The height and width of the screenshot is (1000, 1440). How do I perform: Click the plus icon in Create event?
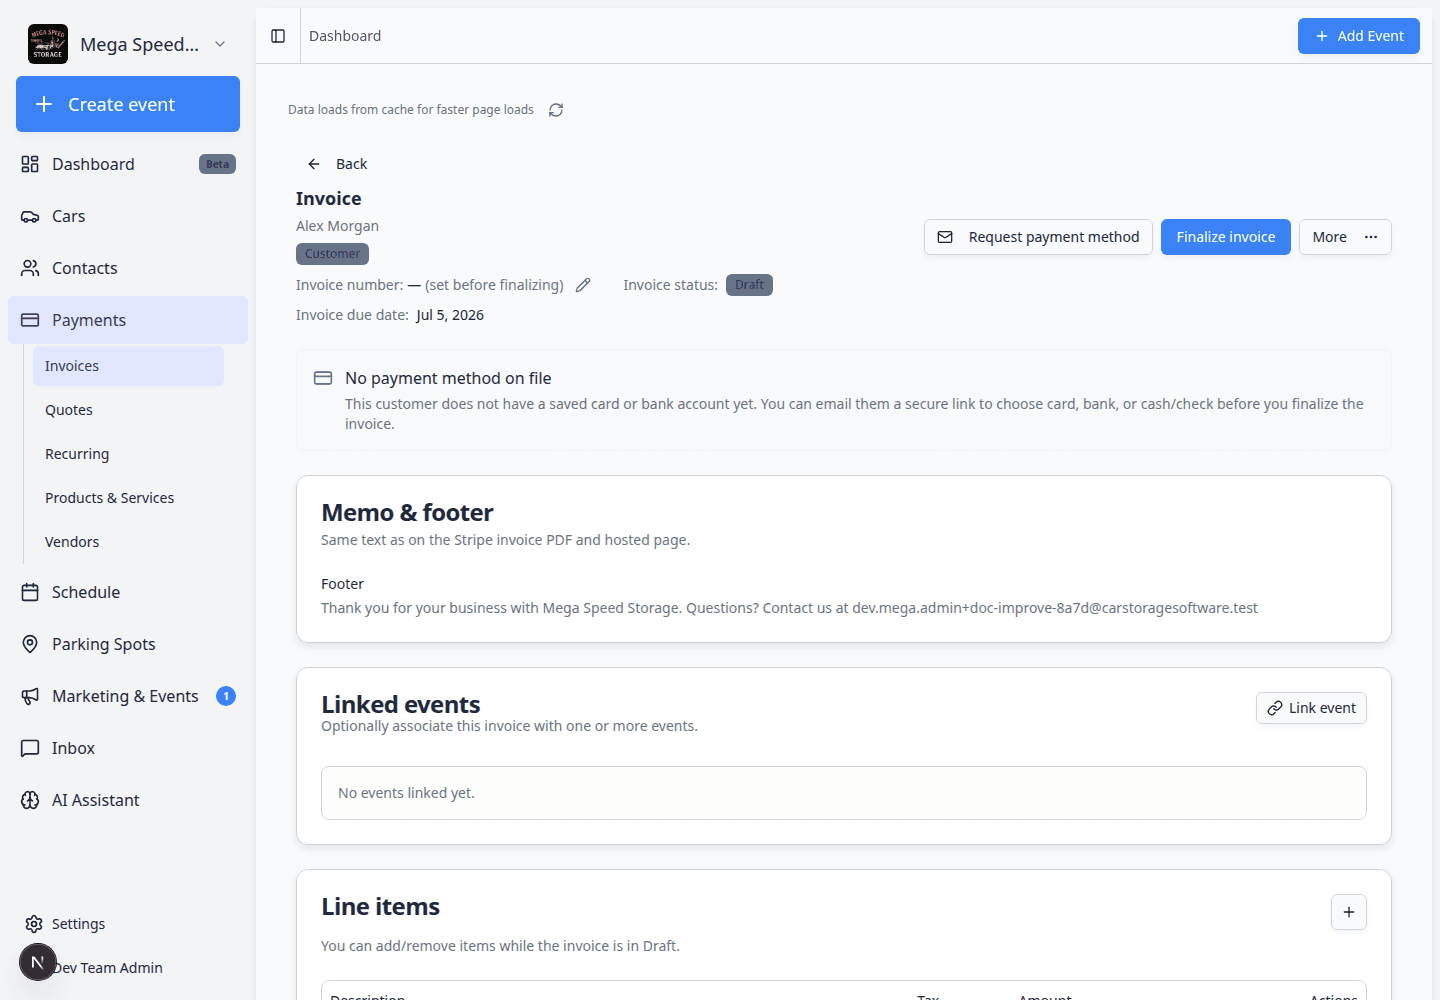click(x=44, y=104)
